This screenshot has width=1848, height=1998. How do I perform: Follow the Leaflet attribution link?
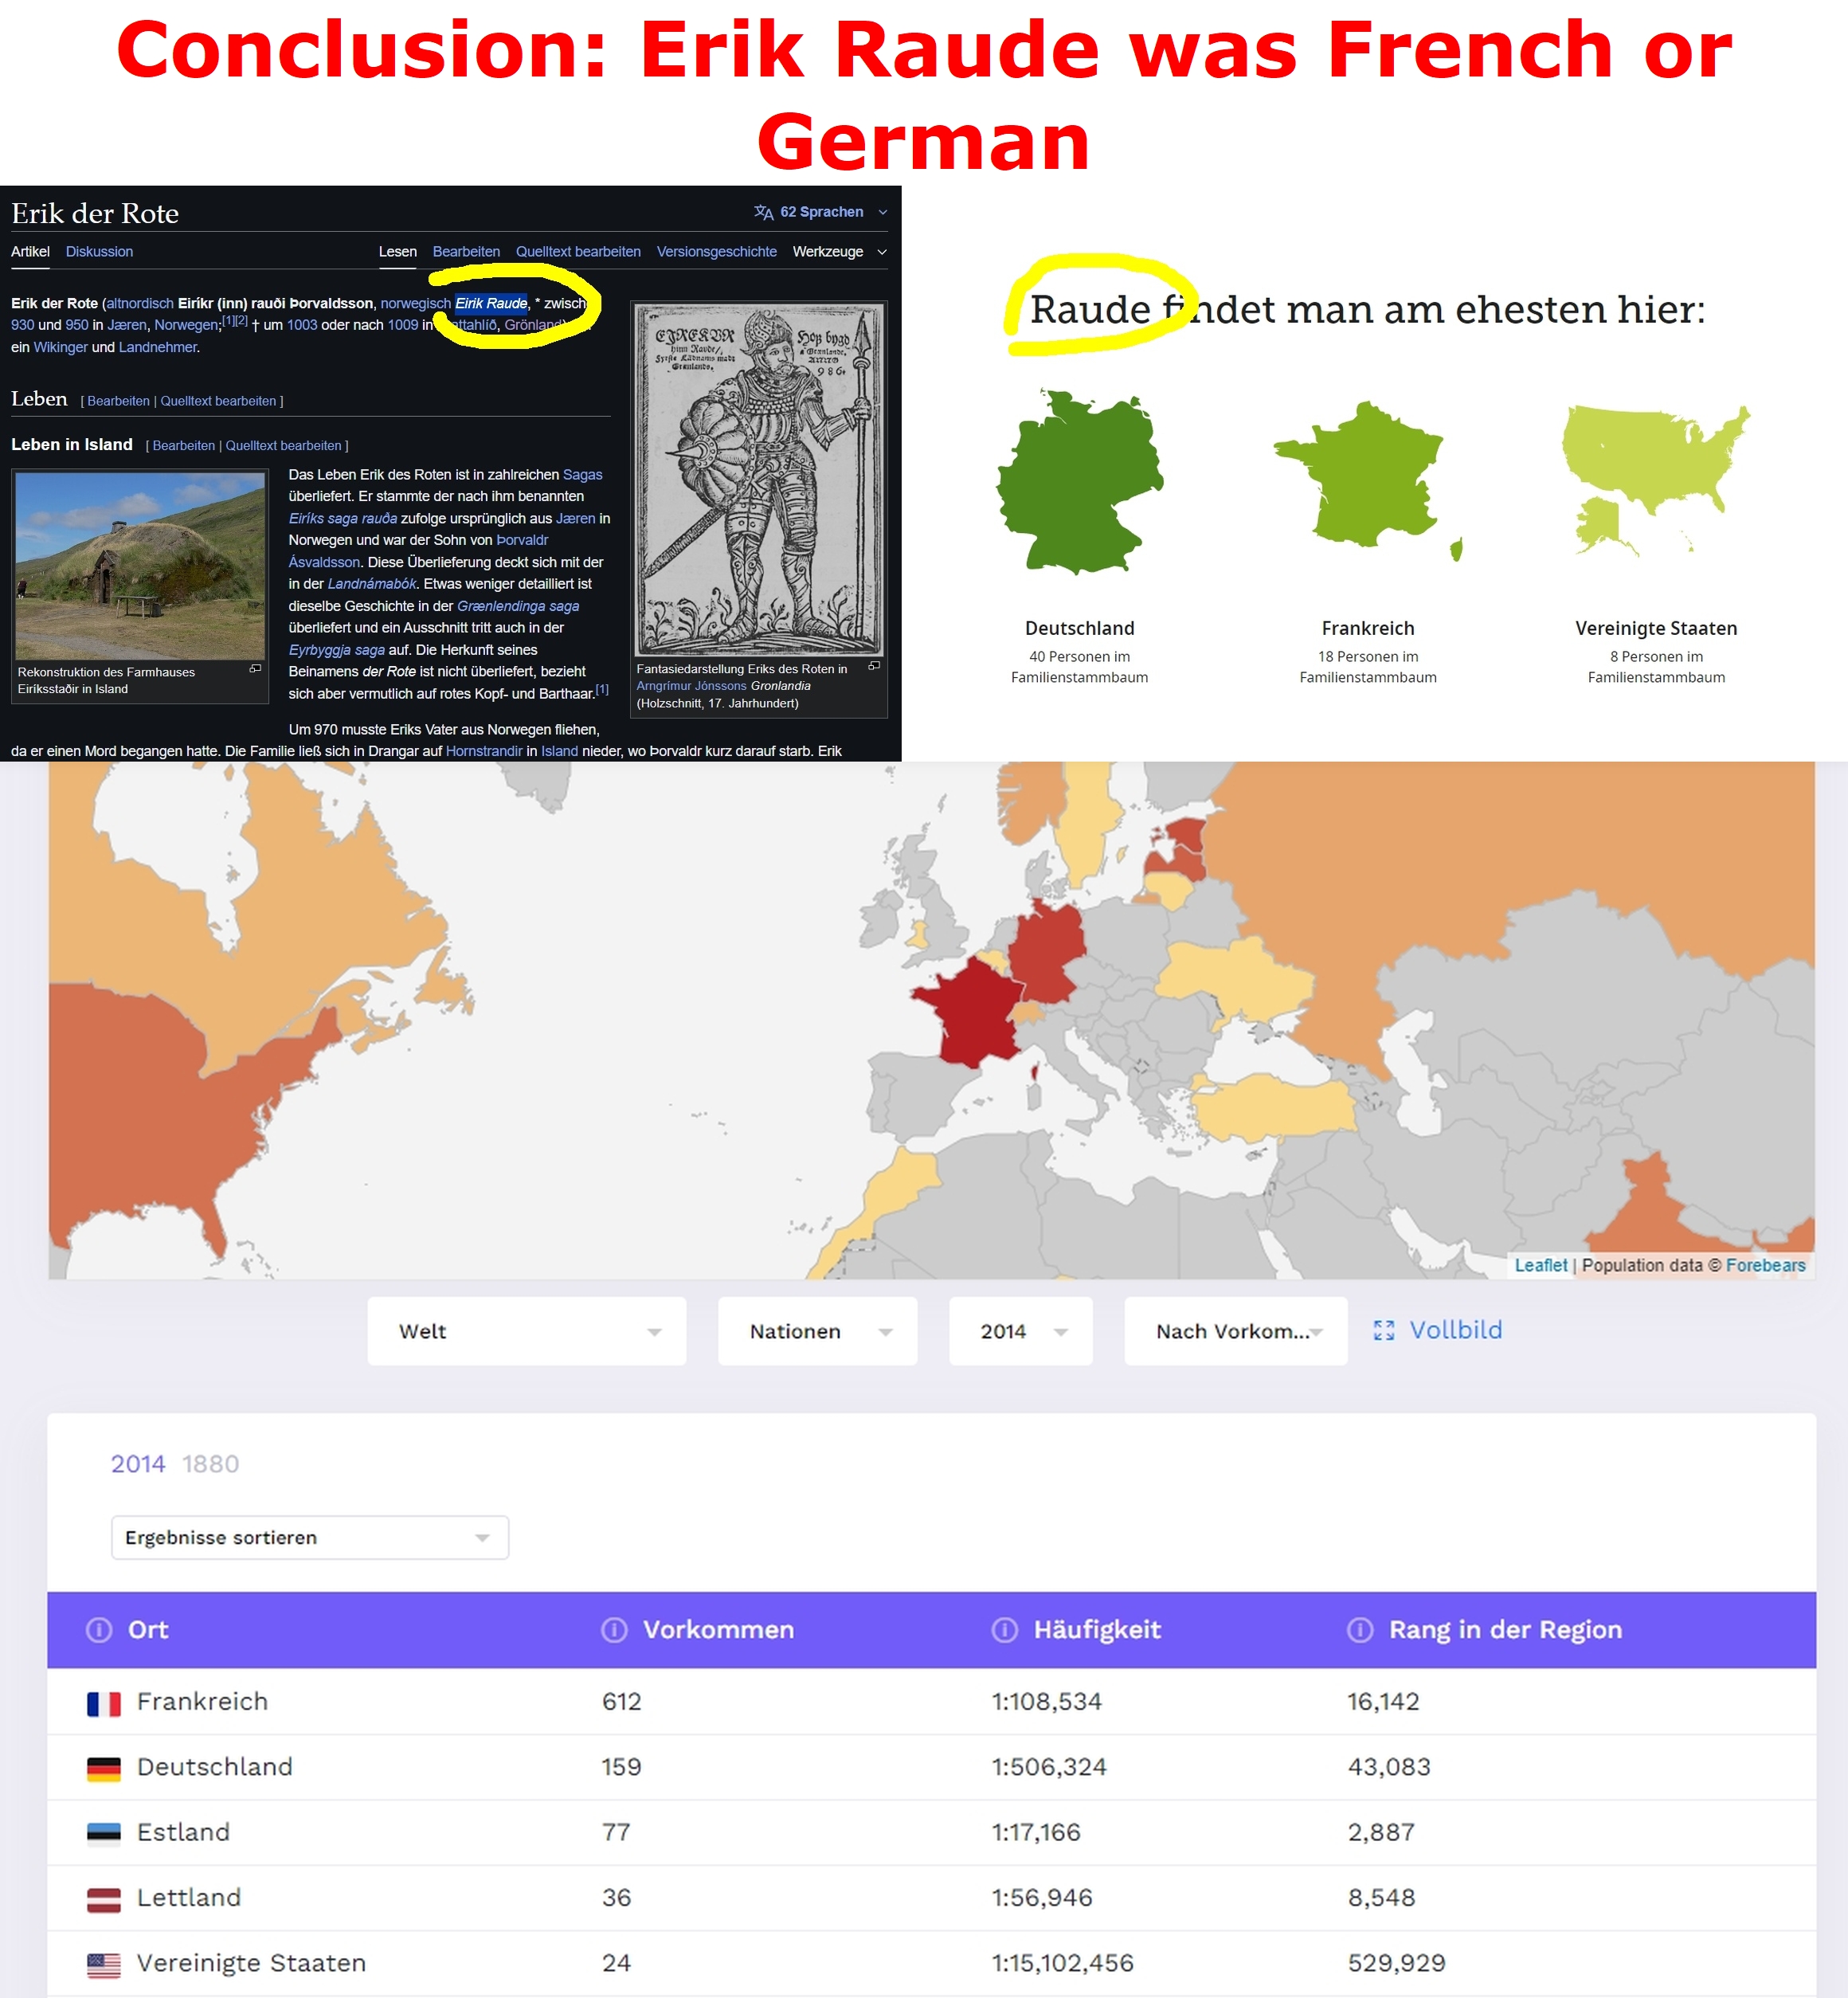coord(1540,1265)
